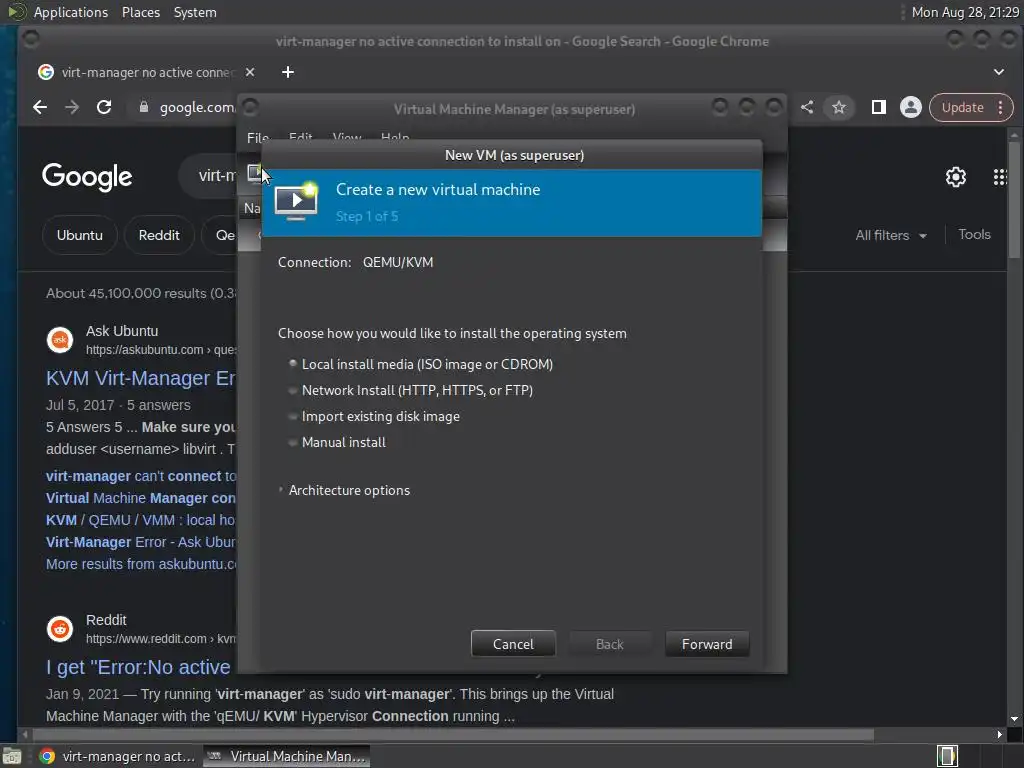Choose Import existing disk image option
This screenshot has width=1024, height=768.
point(293,417)
